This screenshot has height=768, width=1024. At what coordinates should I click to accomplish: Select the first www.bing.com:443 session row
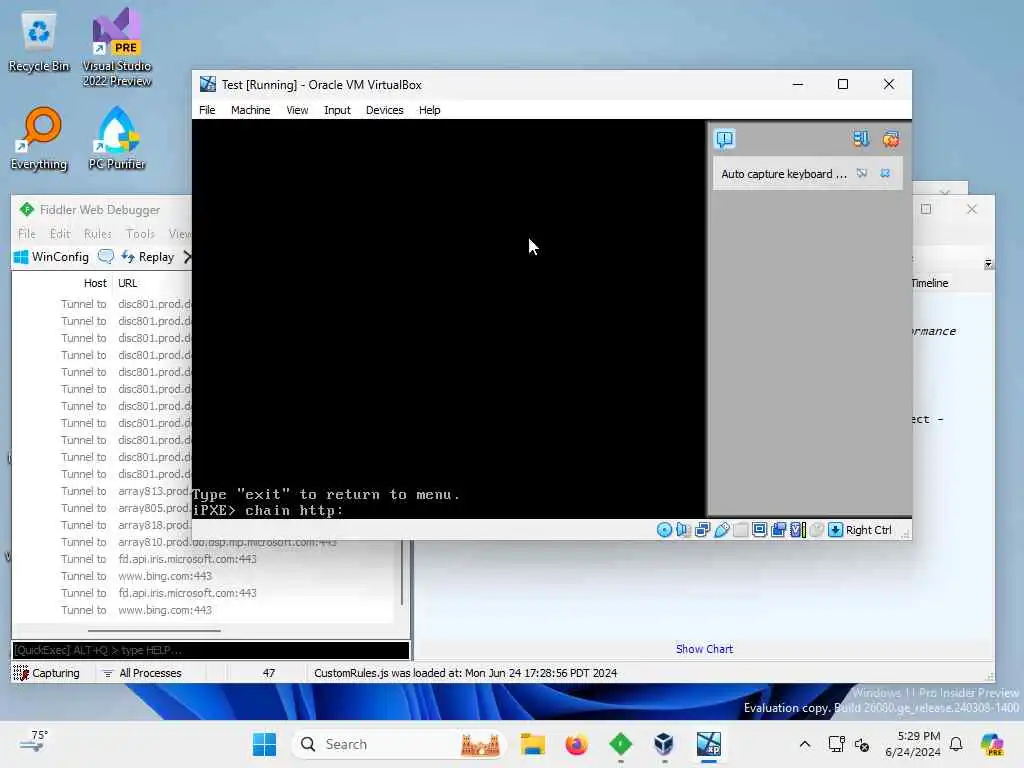[x=202, y=576]
